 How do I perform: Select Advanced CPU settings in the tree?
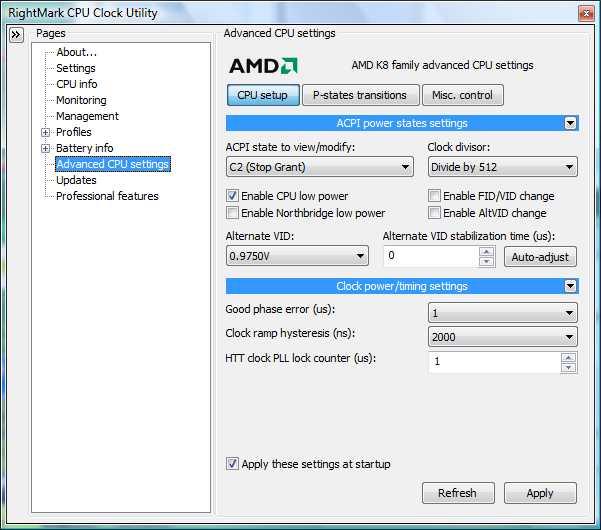coord(113,164)
